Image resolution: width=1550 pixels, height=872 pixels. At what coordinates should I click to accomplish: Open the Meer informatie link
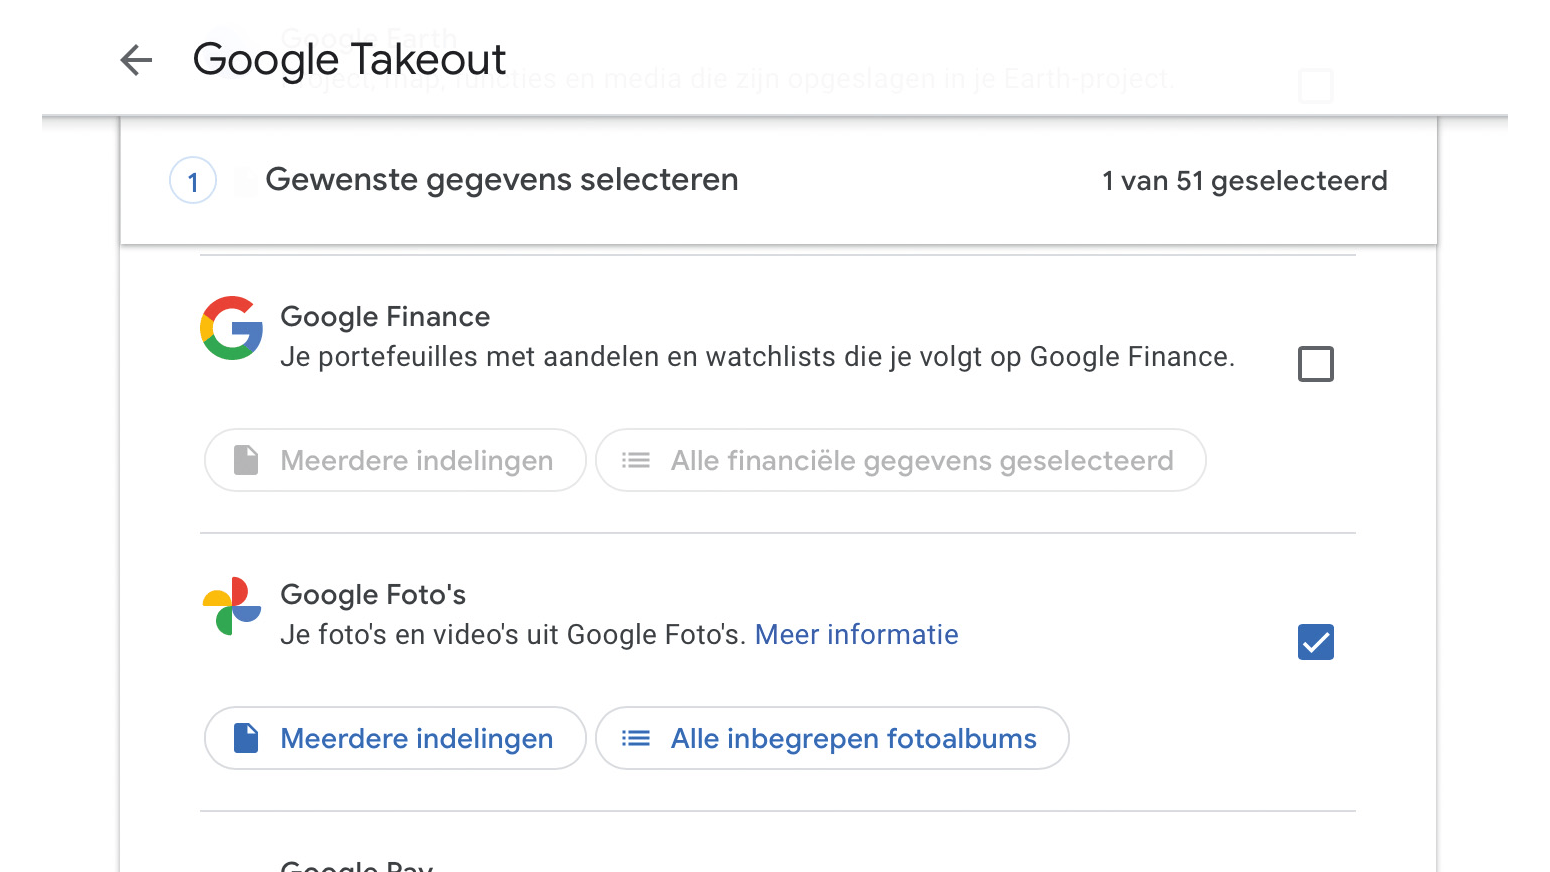(856, 635)
